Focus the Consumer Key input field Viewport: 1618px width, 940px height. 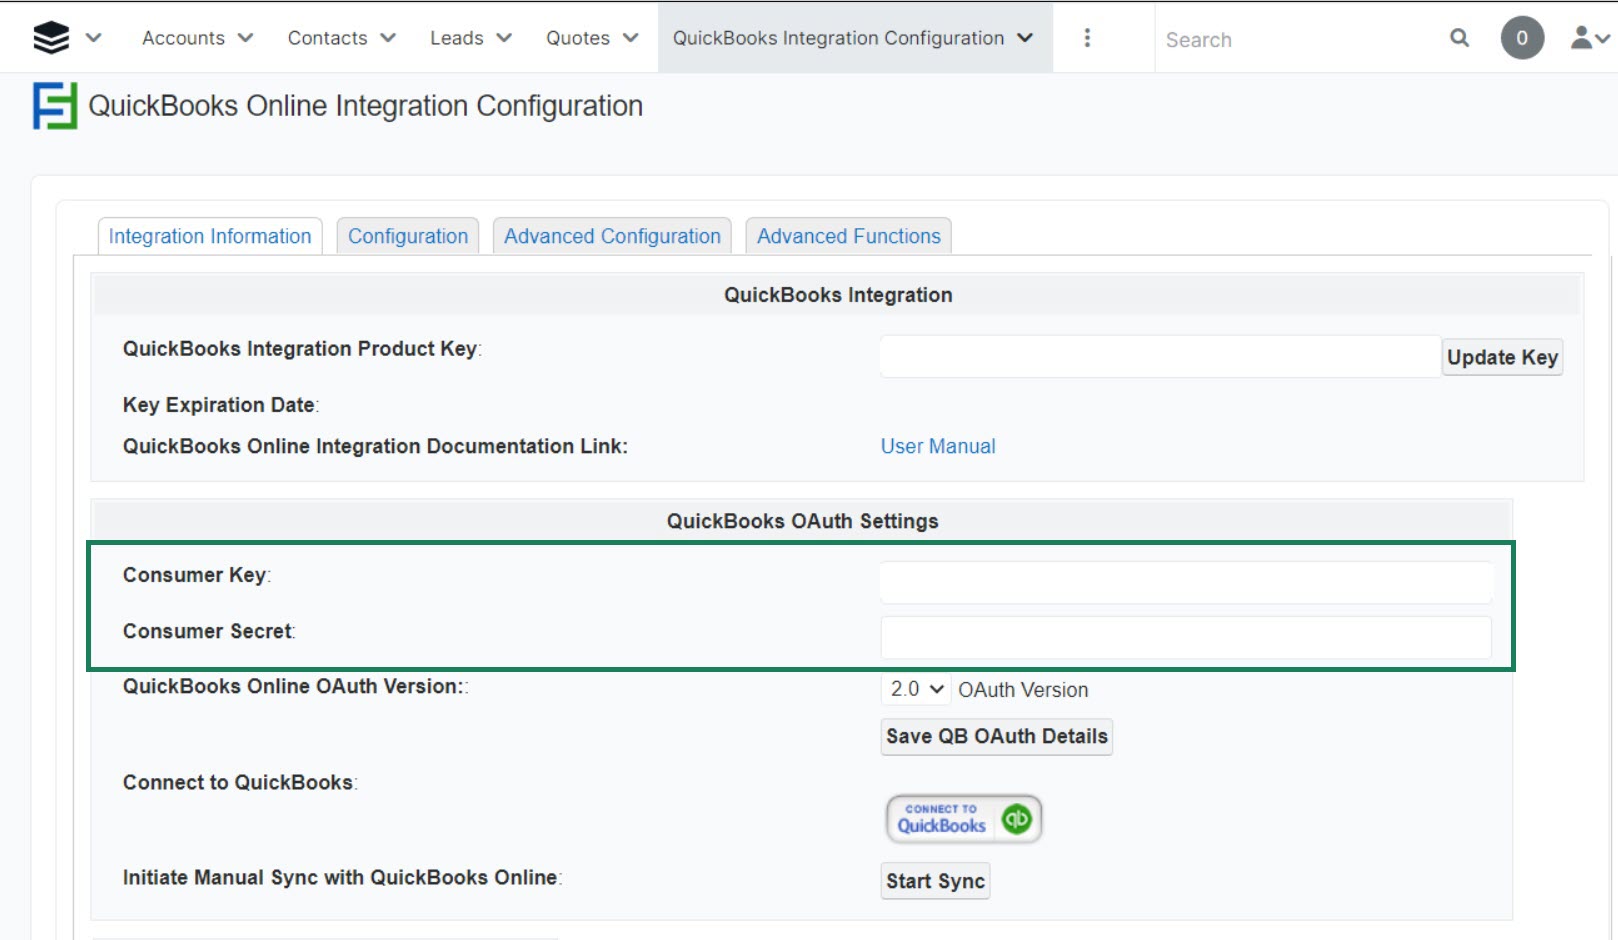pos(1185,582)
